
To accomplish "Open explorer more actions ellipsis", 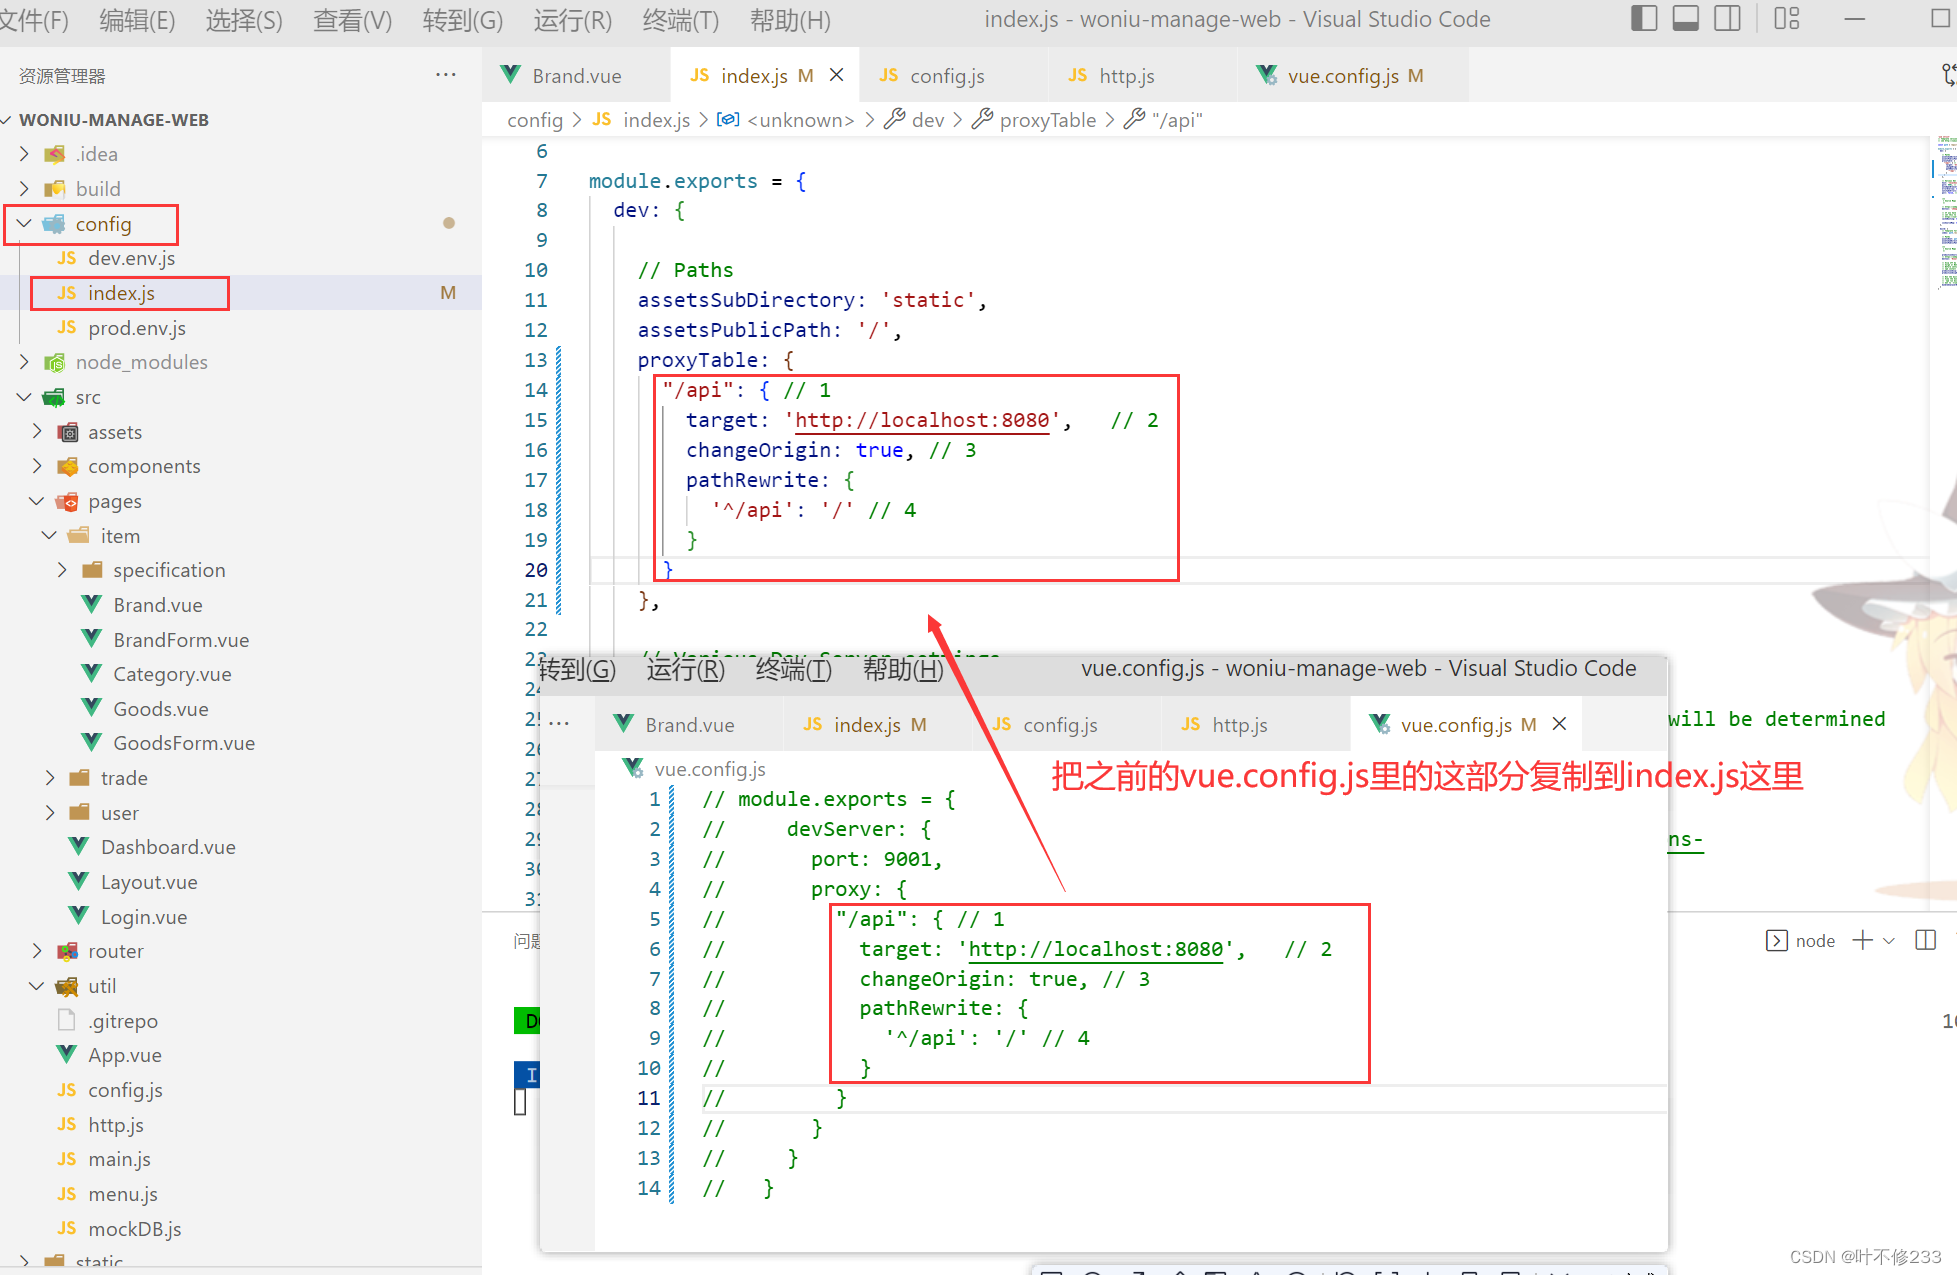I will tap(446, 75).
